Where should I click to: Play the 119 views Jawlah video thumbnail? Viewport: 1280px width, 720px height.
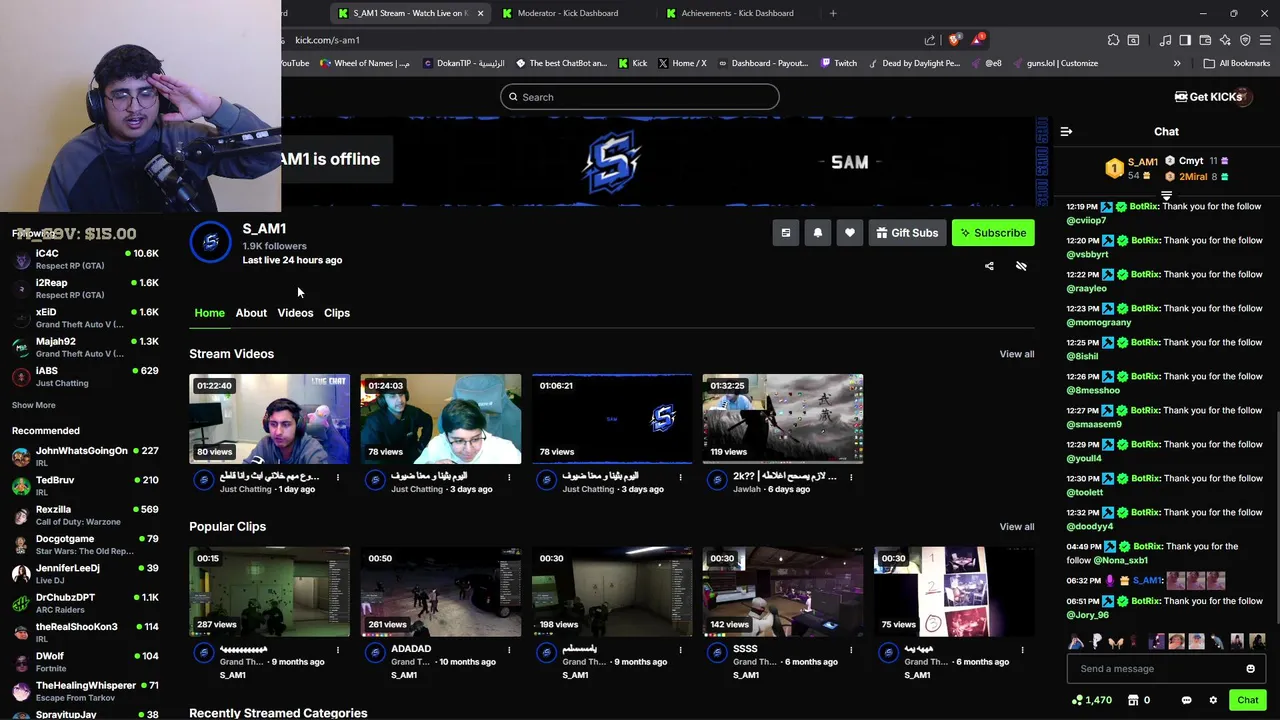pyautogui.click(x=783, y=419)
